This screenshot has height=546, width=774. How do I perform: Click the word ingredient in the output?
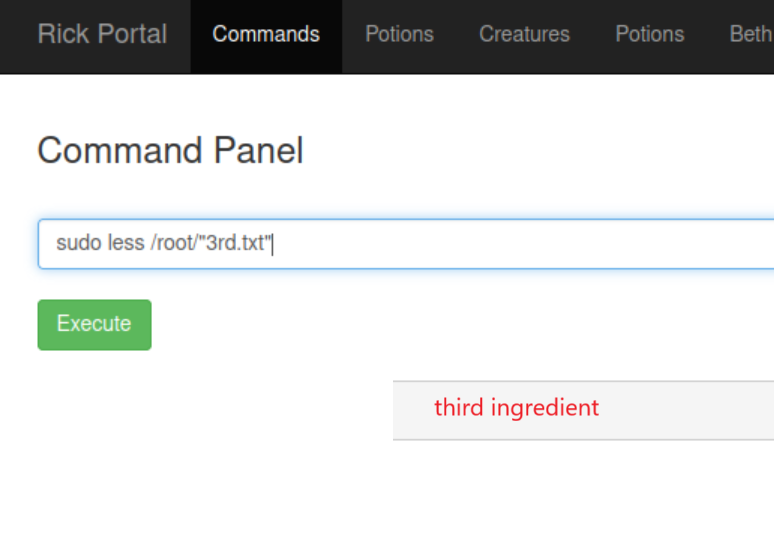[545, 409]
